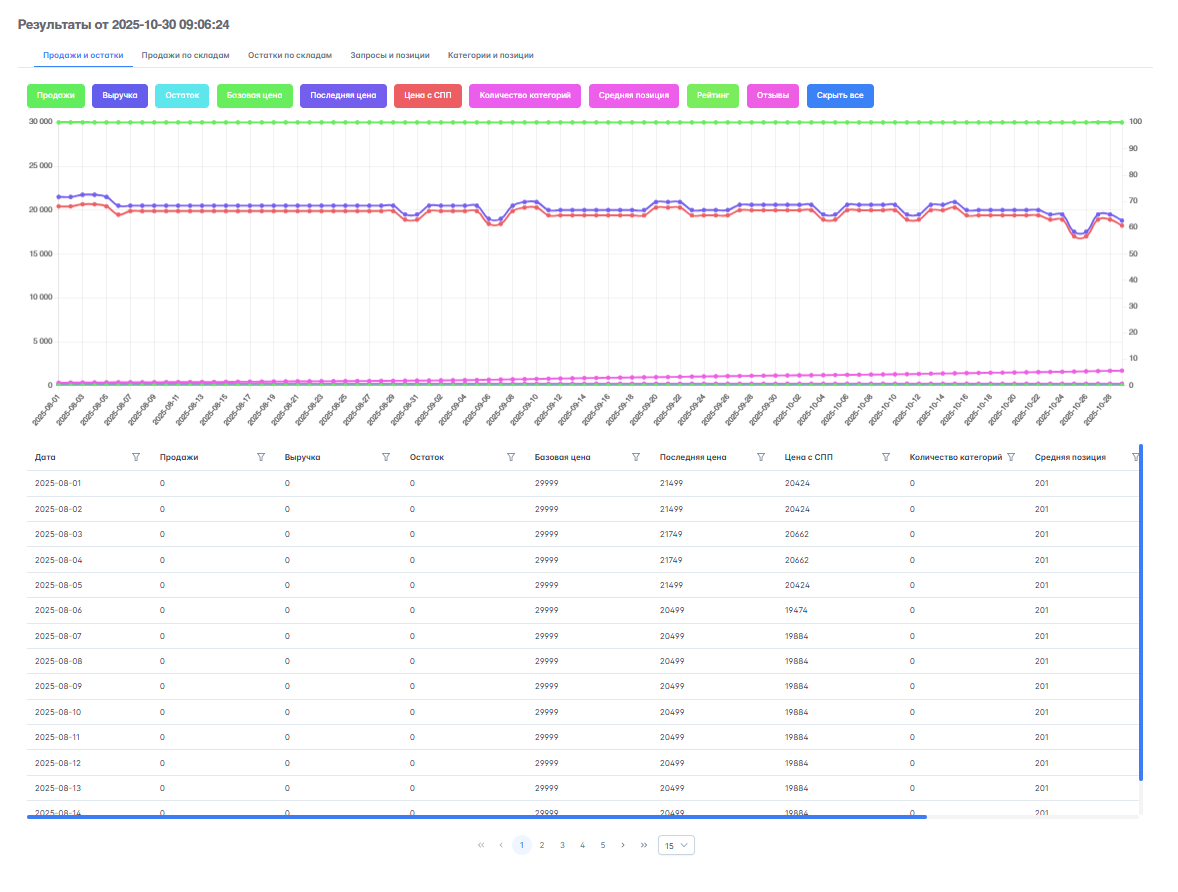Open the Остаток column filter
Screen dimensions: 1178x892
(x=511, y=457)
